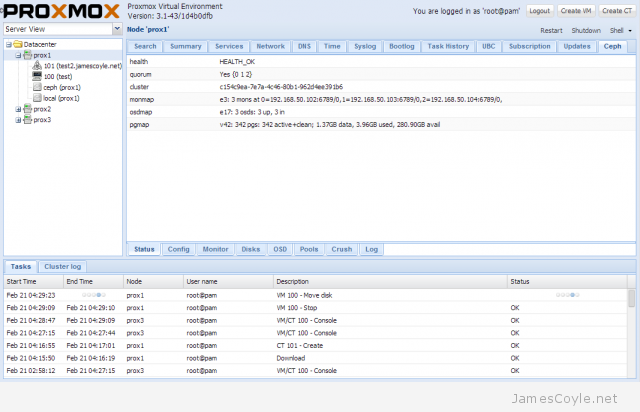The height and width of the screenshot is (412, 640).
Task: Collapse the prox1 tree node
Action: pos(18,55)
